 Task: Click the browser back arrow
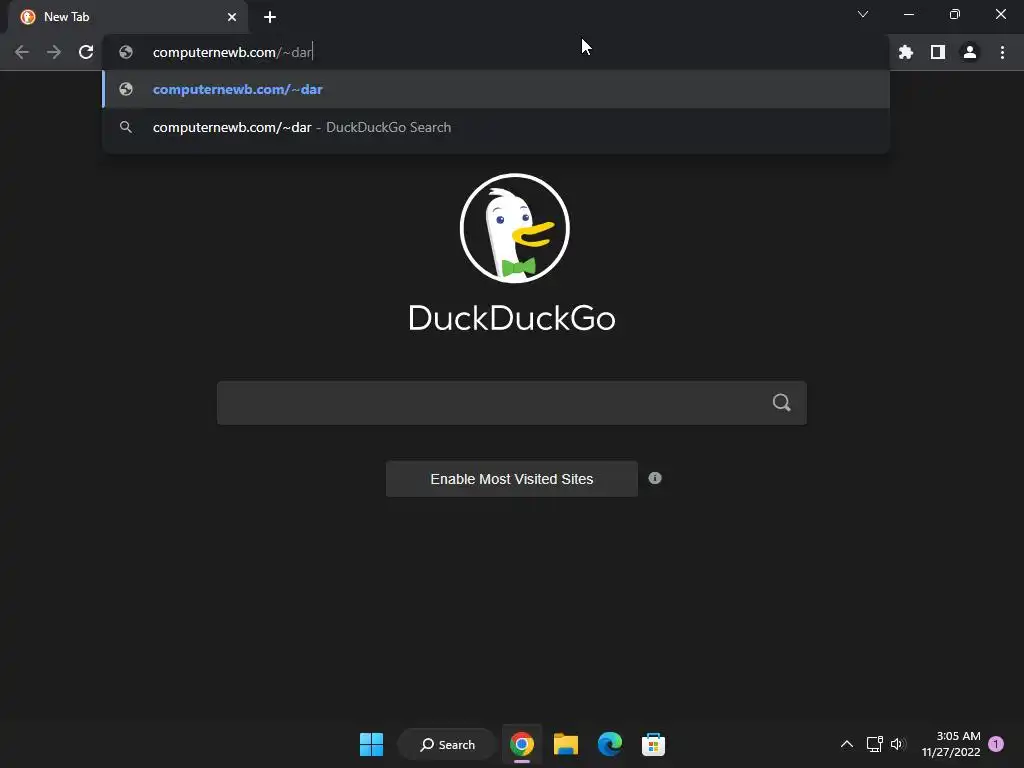click(22, 52)
